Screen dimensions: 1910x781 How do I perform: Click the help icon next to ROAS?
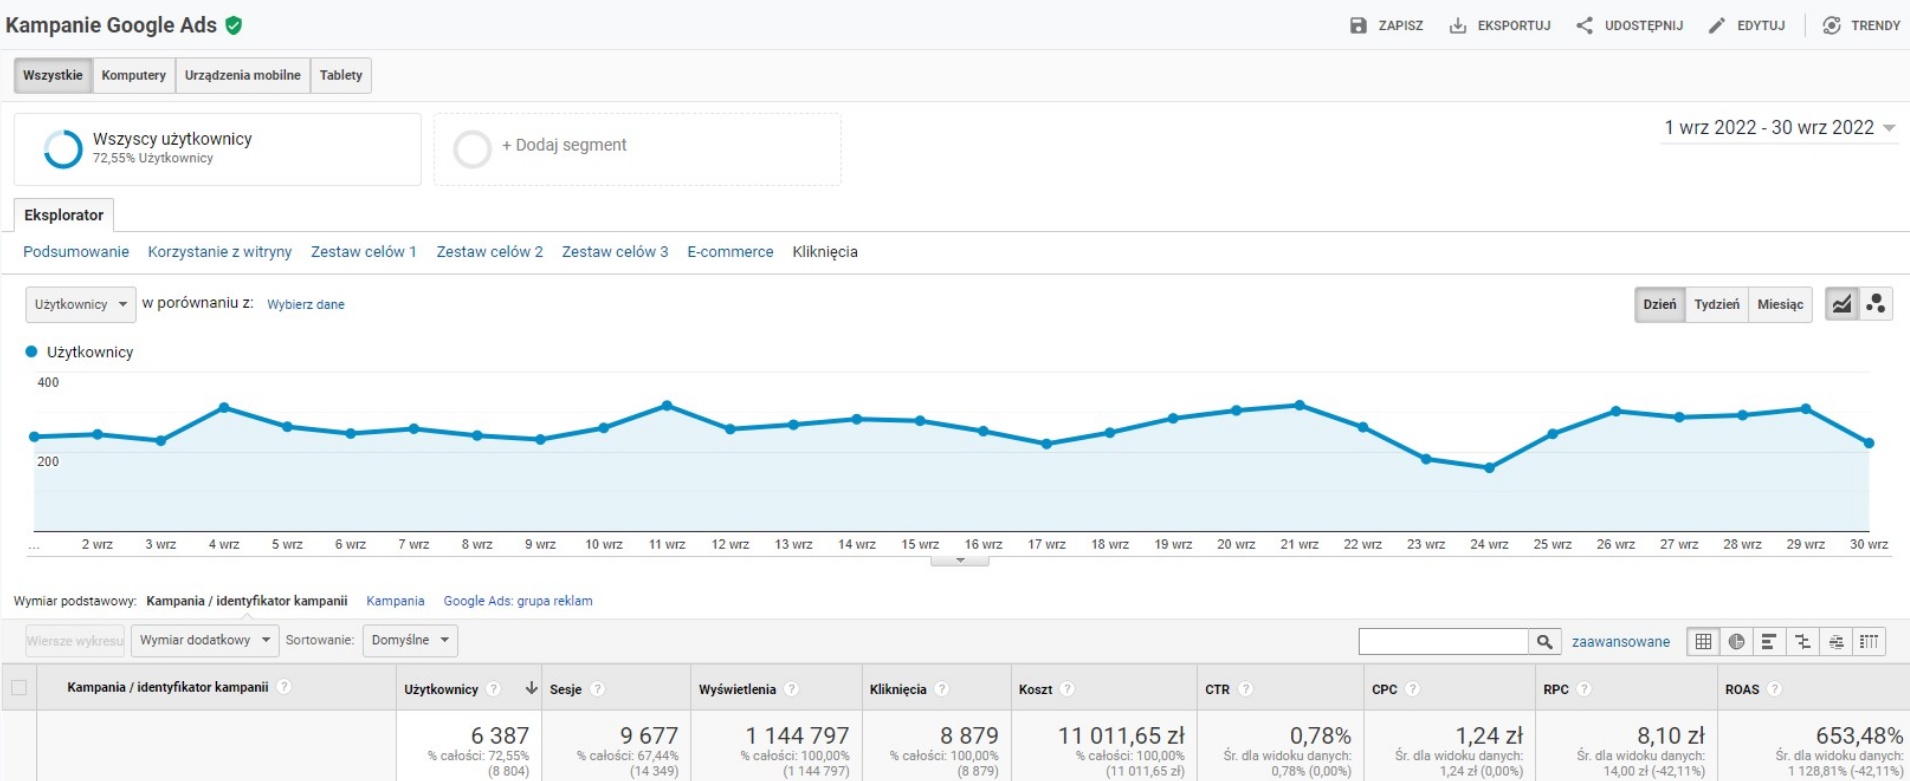click(x=1774, y=689)
